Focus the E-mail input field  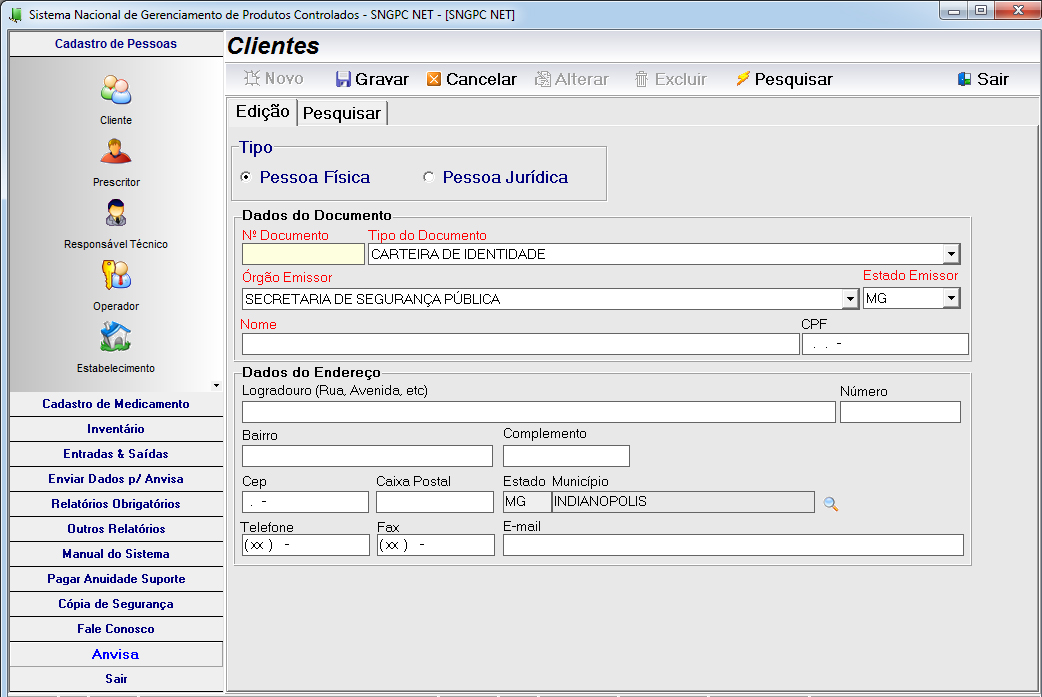733,545
